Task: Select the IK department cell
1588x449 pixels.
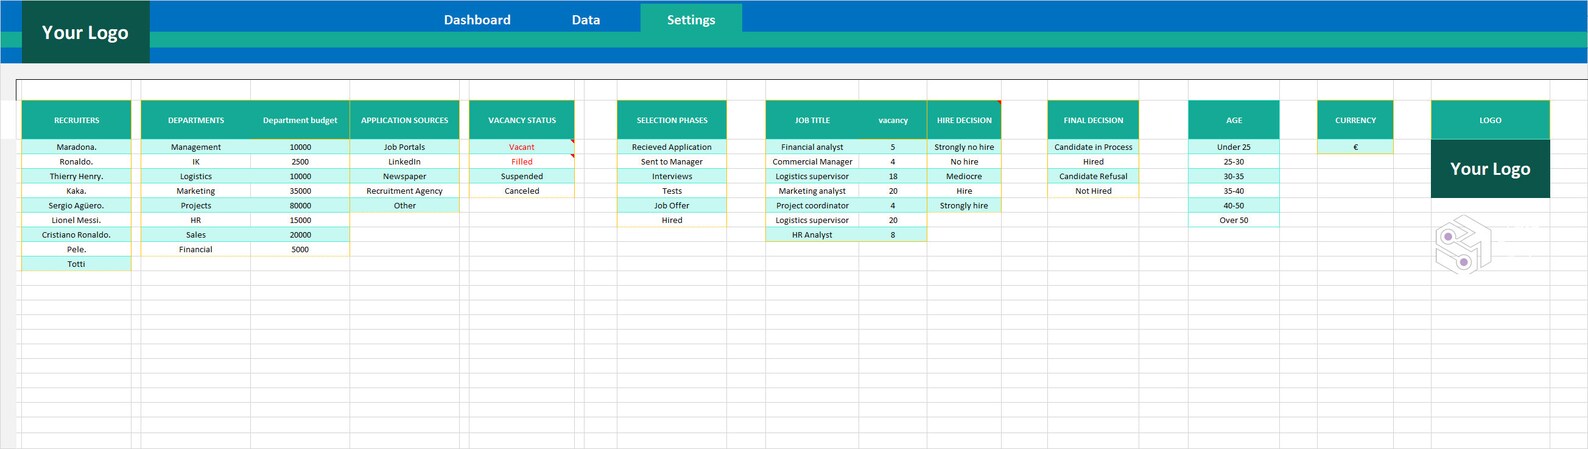Action: [x=196, y=162]
